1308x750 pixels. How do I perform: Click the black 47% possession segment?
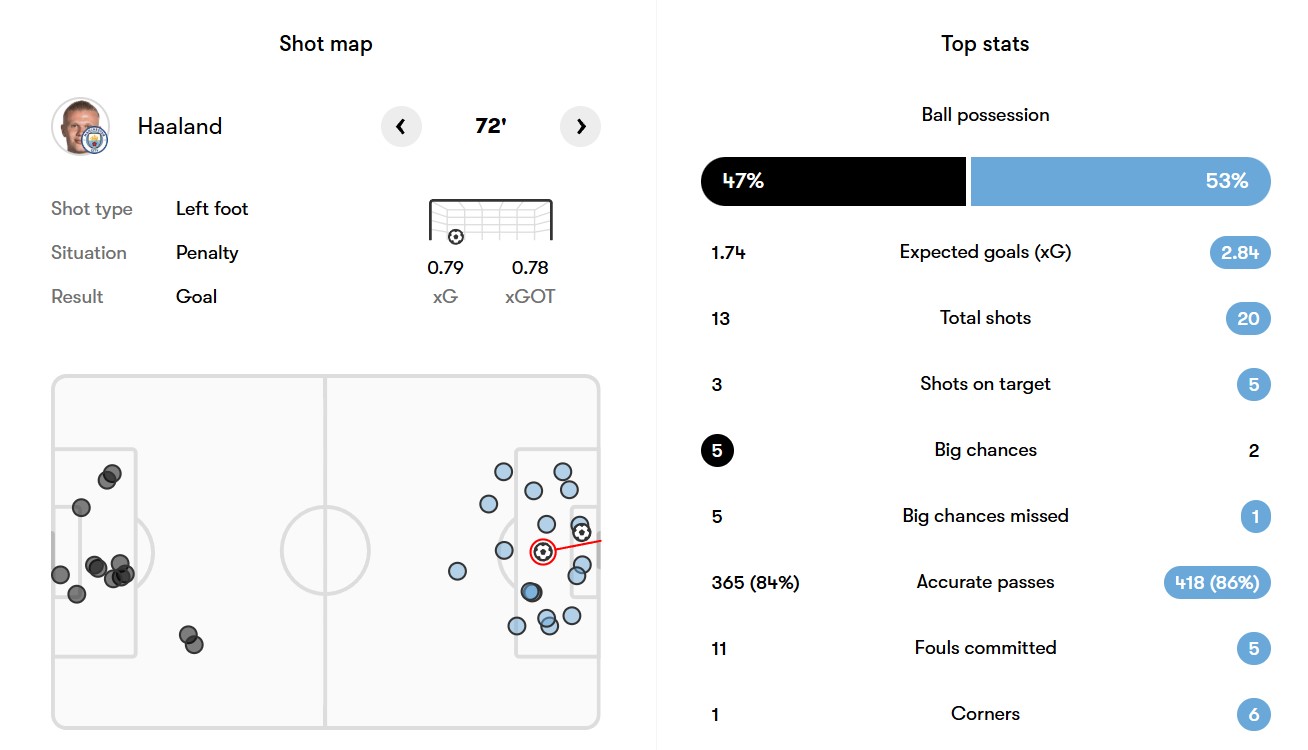(833, 181)
